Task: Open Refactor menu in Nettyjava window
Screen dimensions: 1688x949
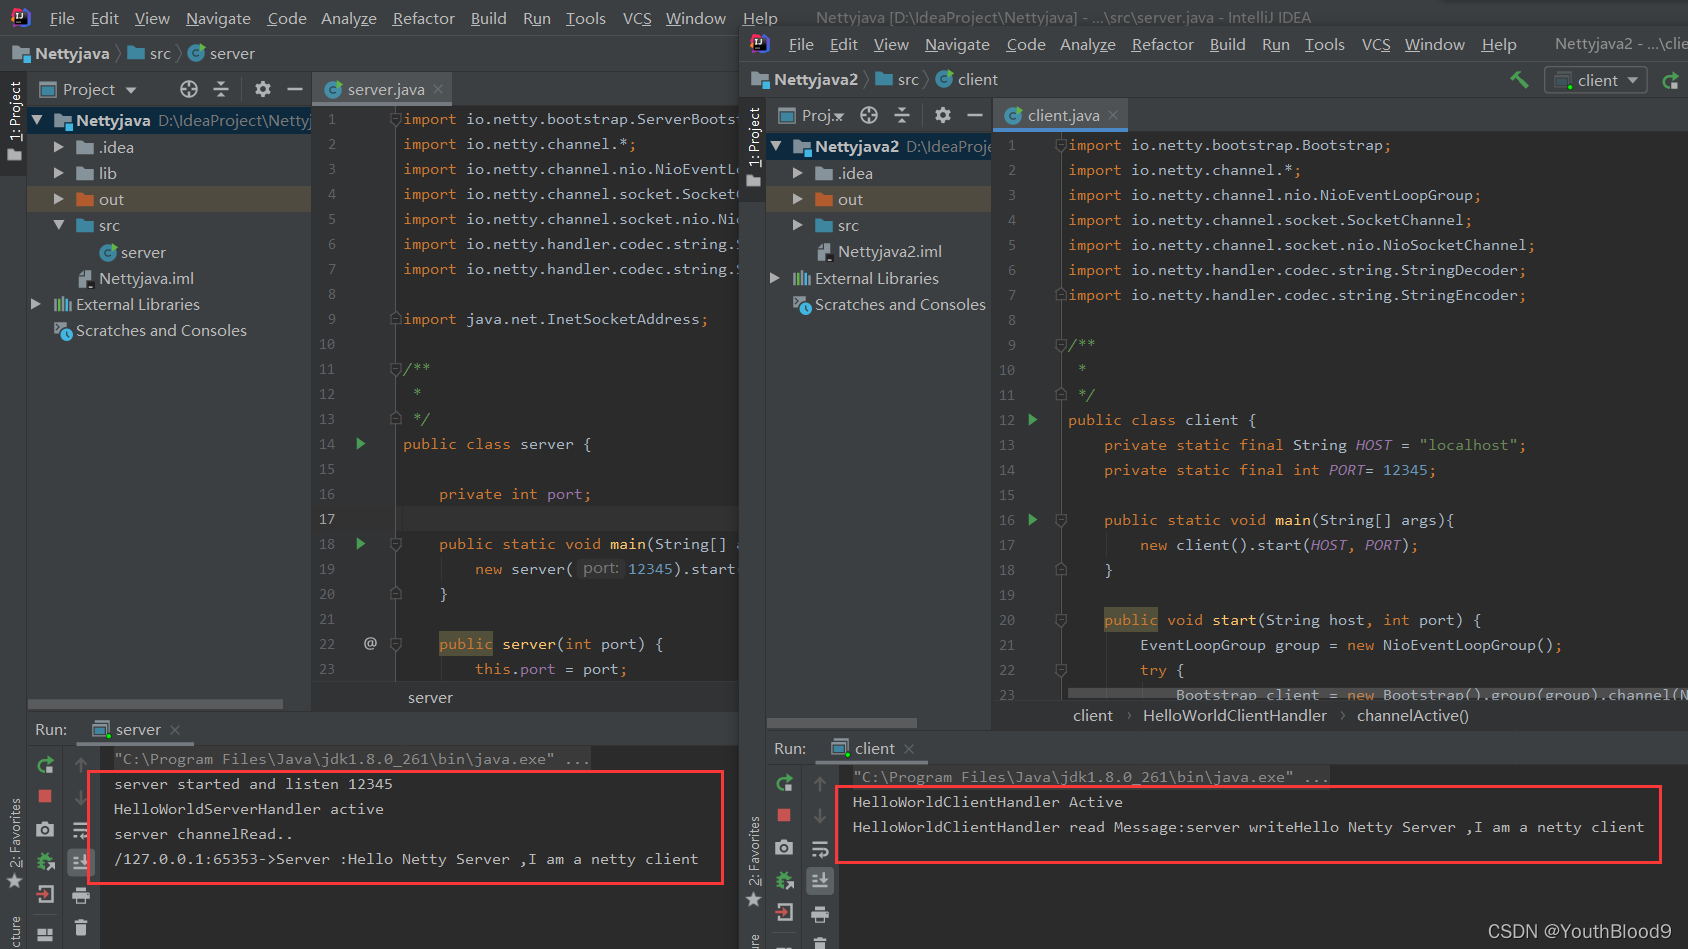Action: point(423,18)
